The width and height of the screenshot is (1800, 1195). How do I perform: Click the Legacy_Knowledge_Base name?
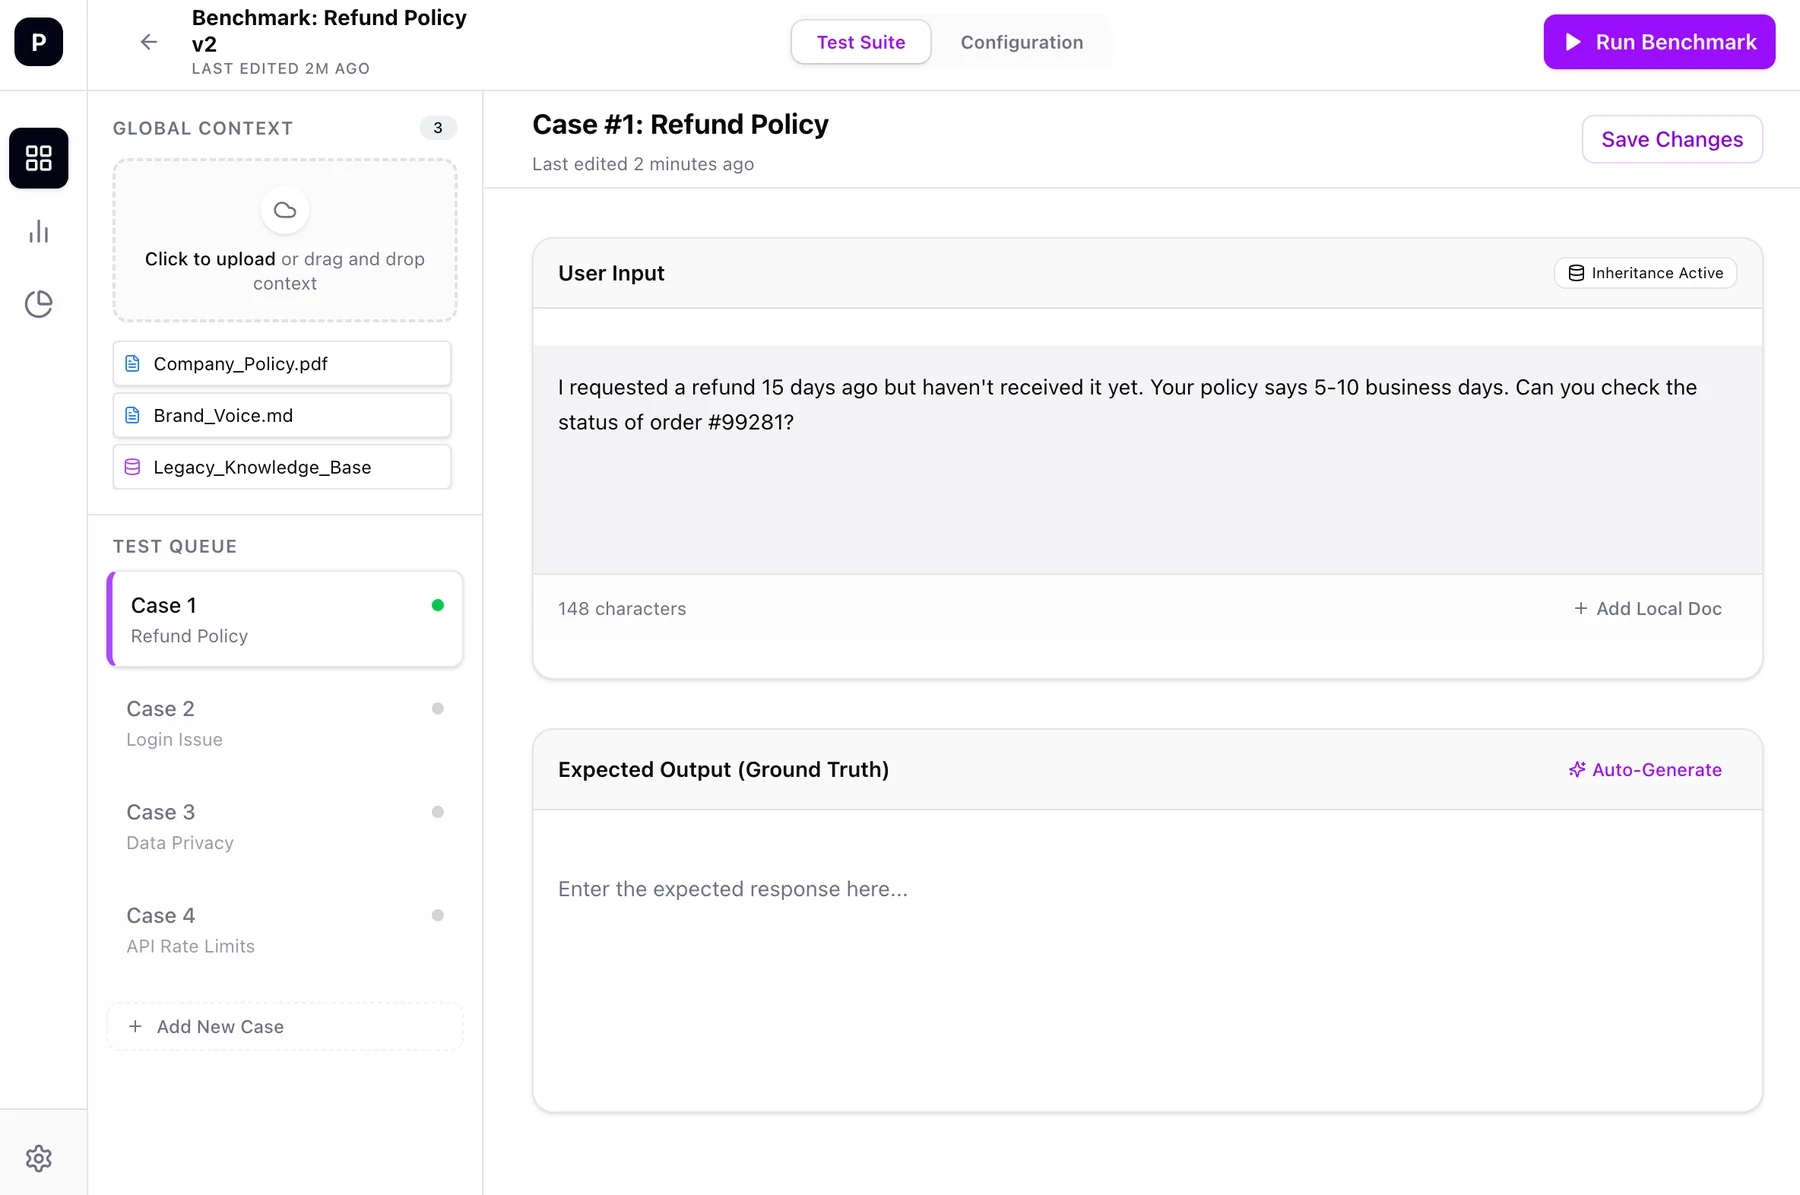pyautogui.click(x=262, y=467)
